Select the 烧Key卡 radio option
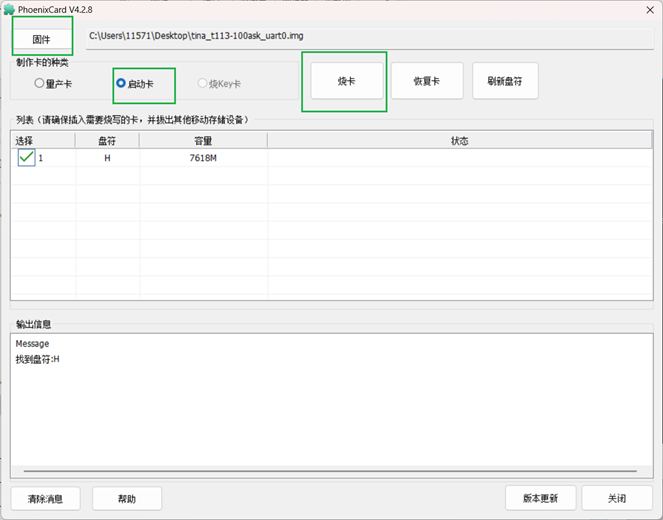 point(219,84)
